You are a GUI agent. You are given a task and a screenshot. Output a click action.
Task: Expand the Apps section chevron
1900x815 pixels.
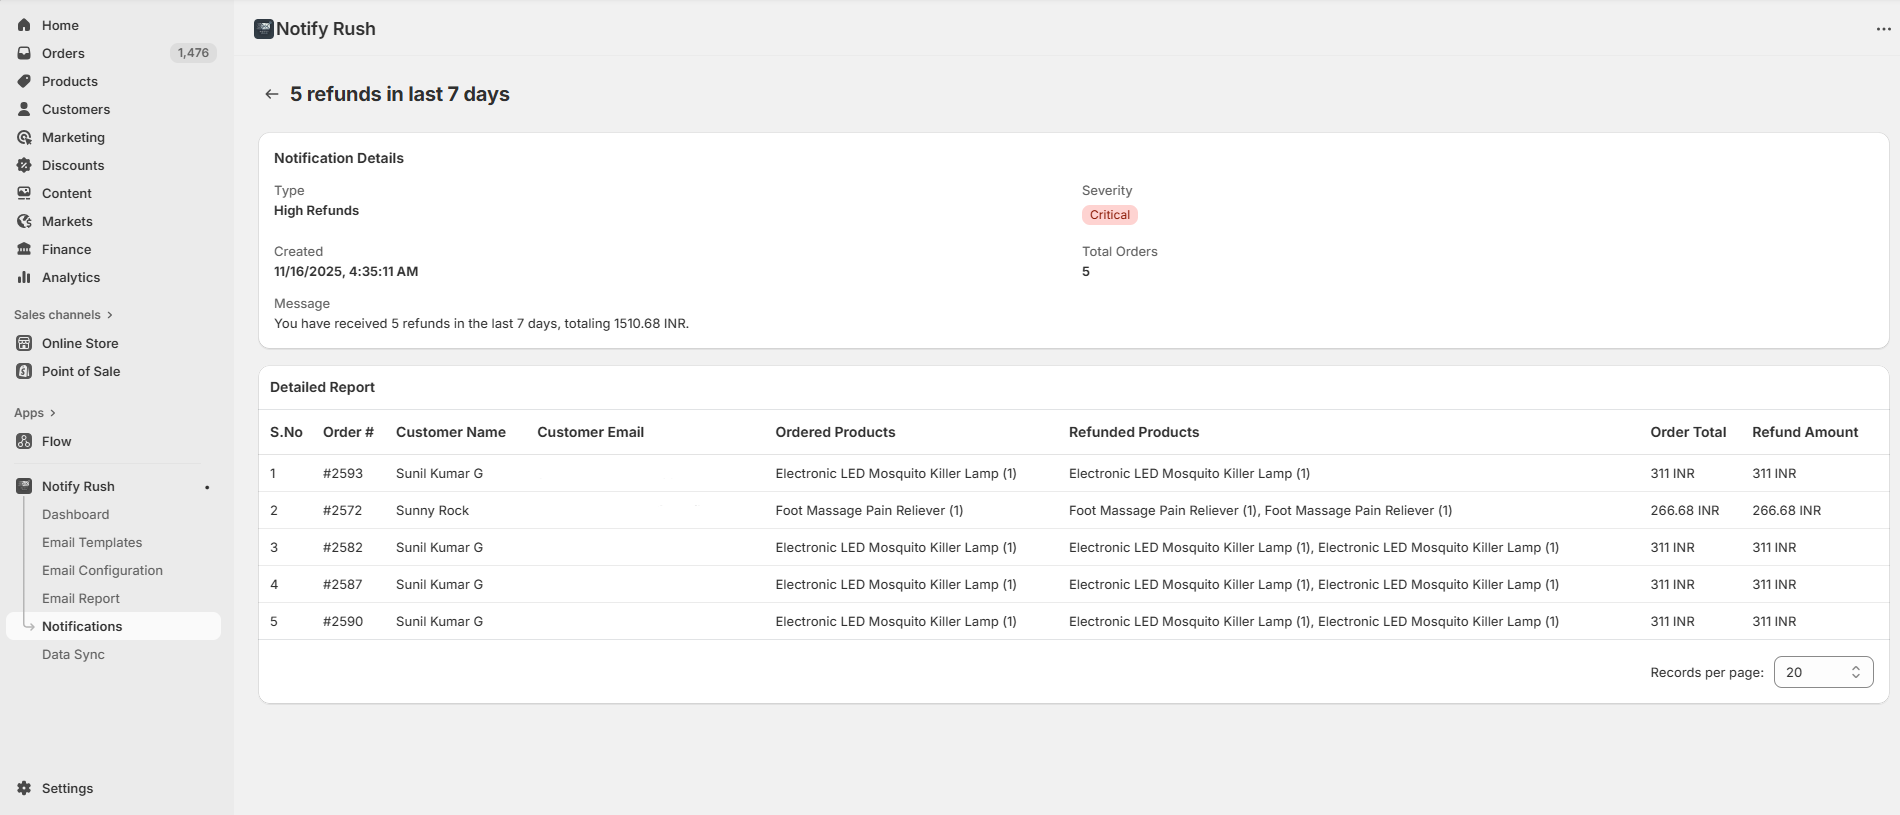[x=52, y=413]
